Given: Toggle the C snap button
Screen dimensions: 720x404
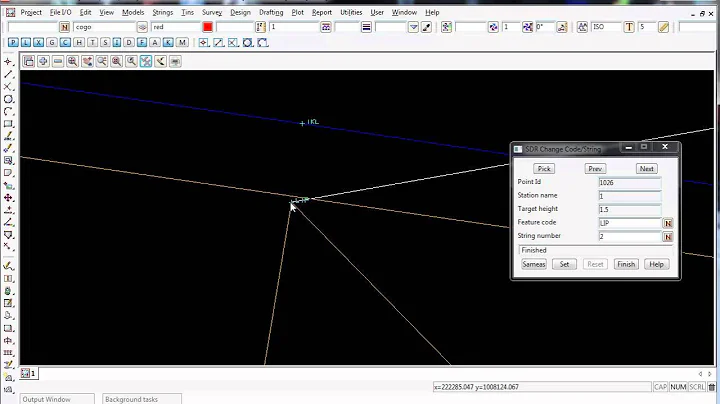Looking at the screenshot, I should (x=65, y=43).
